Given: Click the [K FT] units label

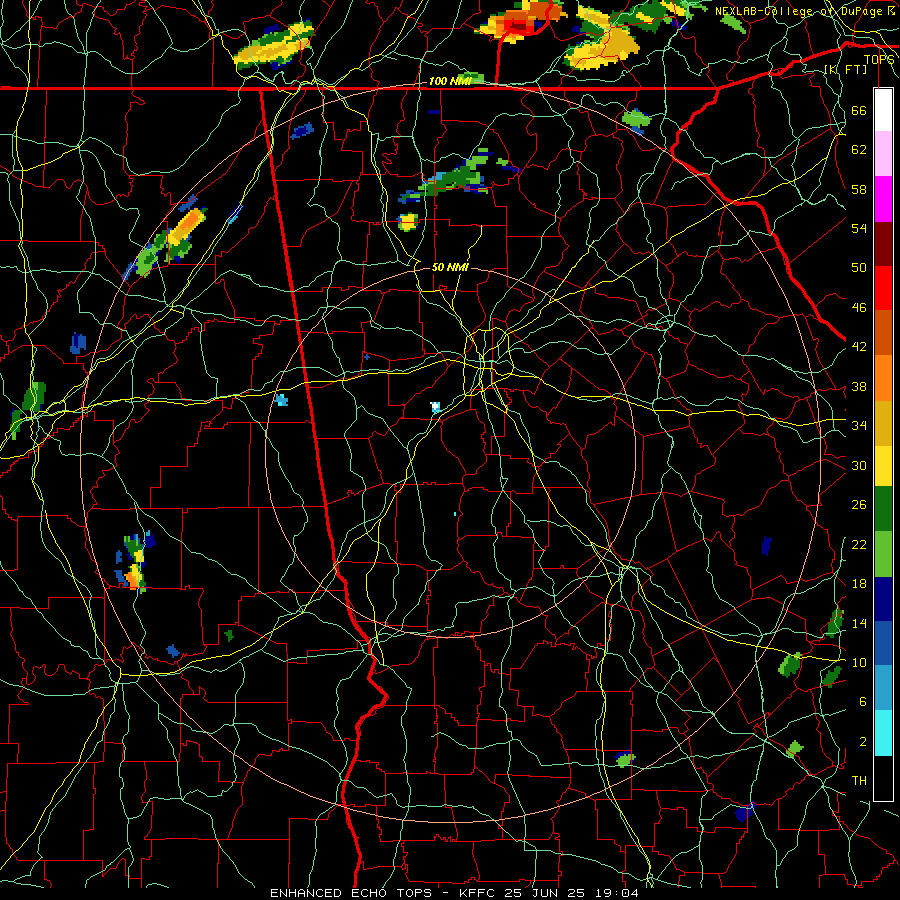Looking at the screenshot, I should pos(845,70).
